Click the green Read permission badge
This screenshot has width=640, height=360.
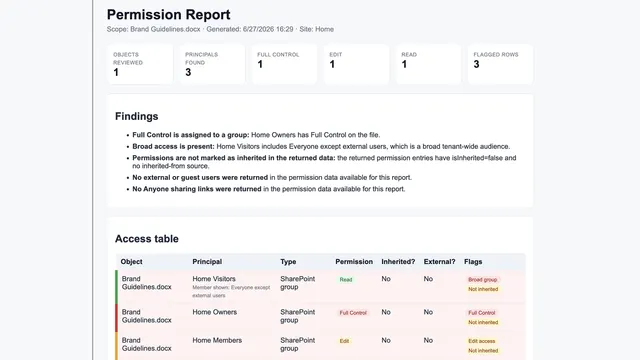click(346, 280)
